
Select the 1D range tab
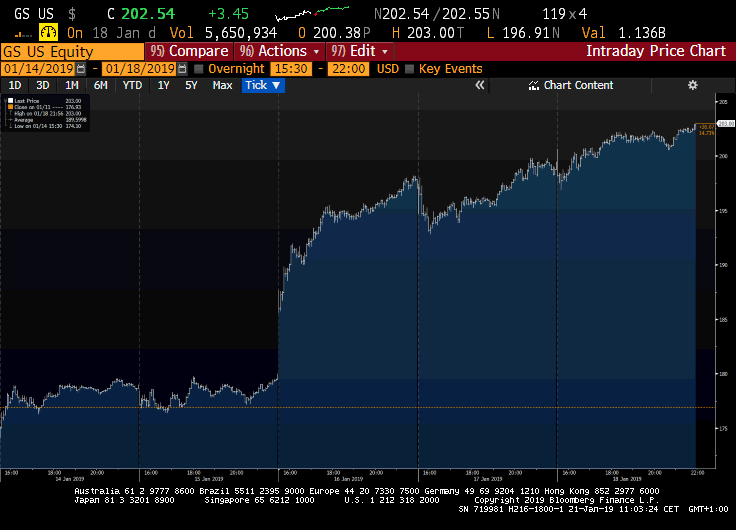[15, 85]
